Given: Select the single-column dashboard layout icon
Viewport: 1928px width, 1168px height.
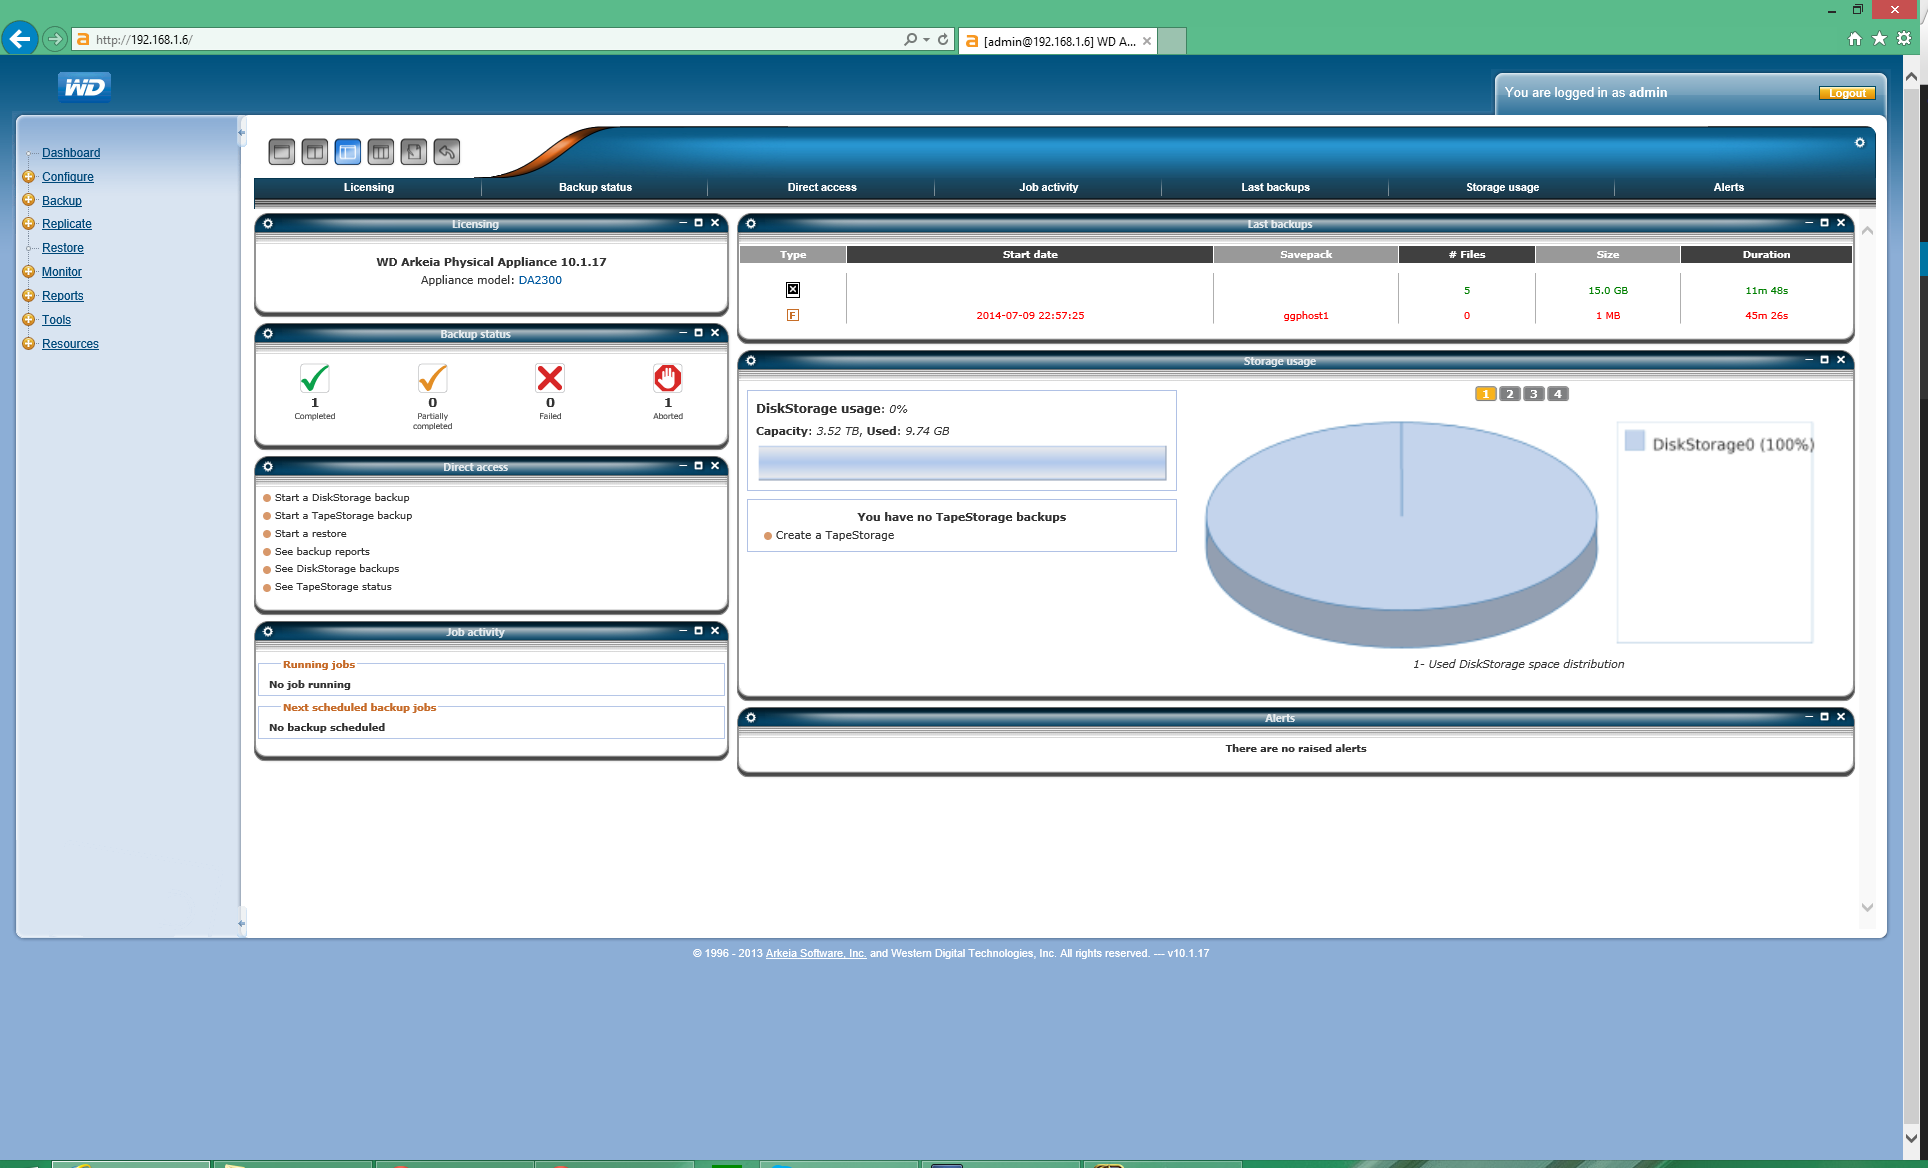Looking at the screenshot, I should click(x=282, y=152).
